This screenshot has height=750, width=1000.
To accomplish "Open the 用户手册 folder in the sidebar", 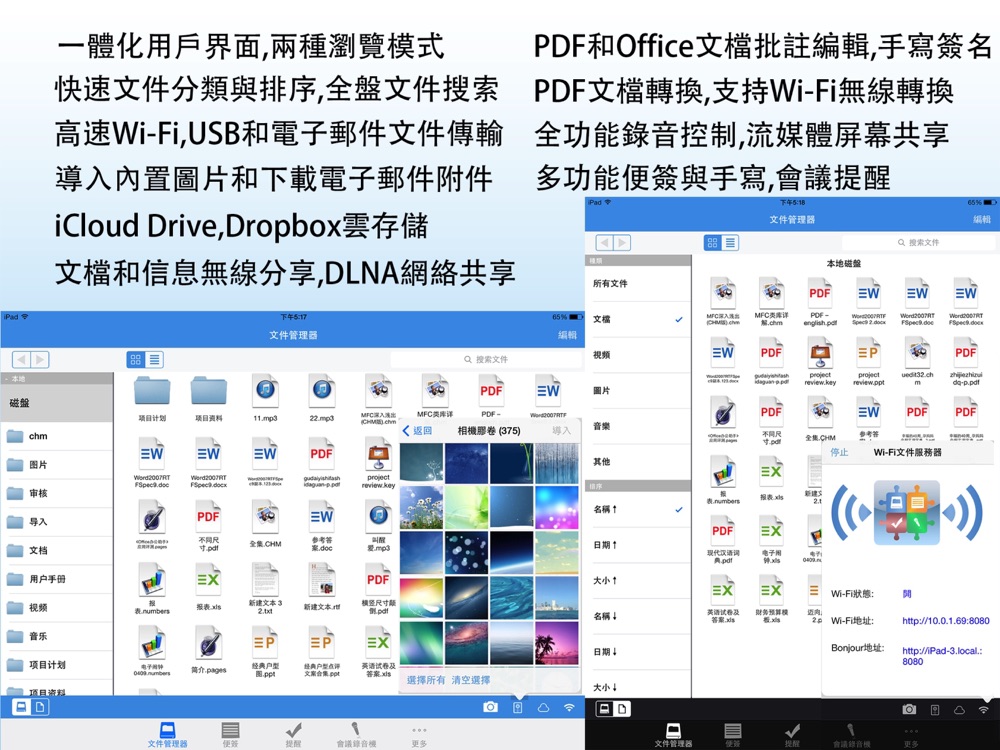I will pos(57,579).
